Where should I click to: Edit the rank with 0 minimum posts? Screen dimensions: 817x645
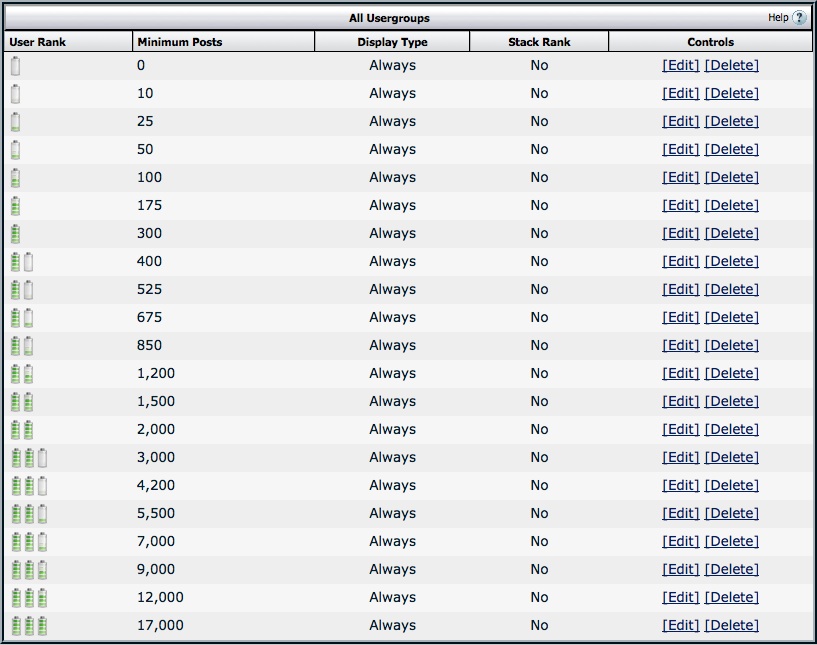[680, 66]
